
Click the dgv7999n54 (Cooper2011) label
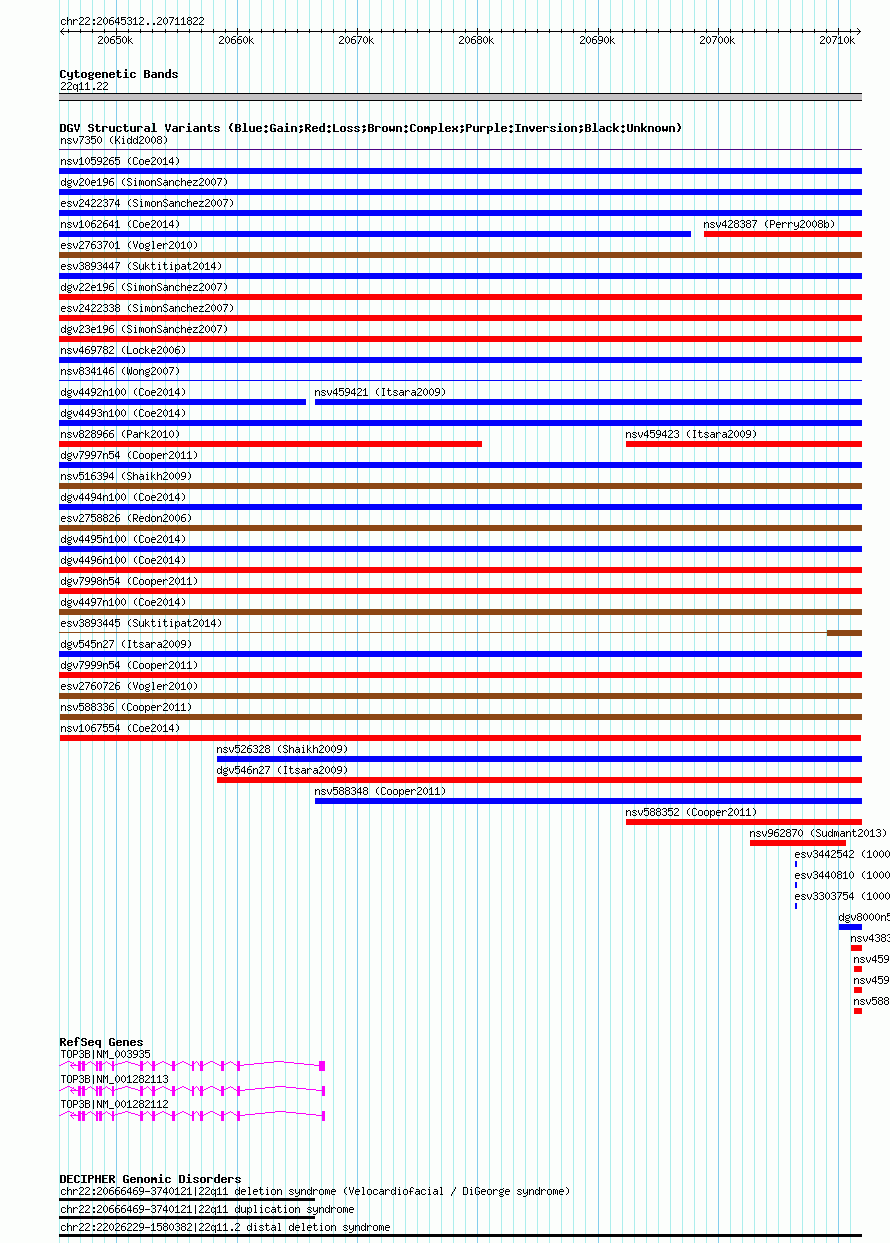pos(129,665)
